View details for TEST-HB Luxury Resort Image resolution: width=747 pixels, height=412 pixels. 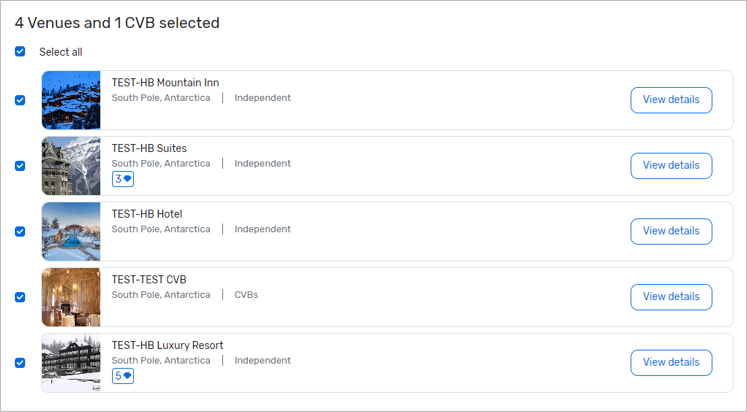[x=670, y=362]
